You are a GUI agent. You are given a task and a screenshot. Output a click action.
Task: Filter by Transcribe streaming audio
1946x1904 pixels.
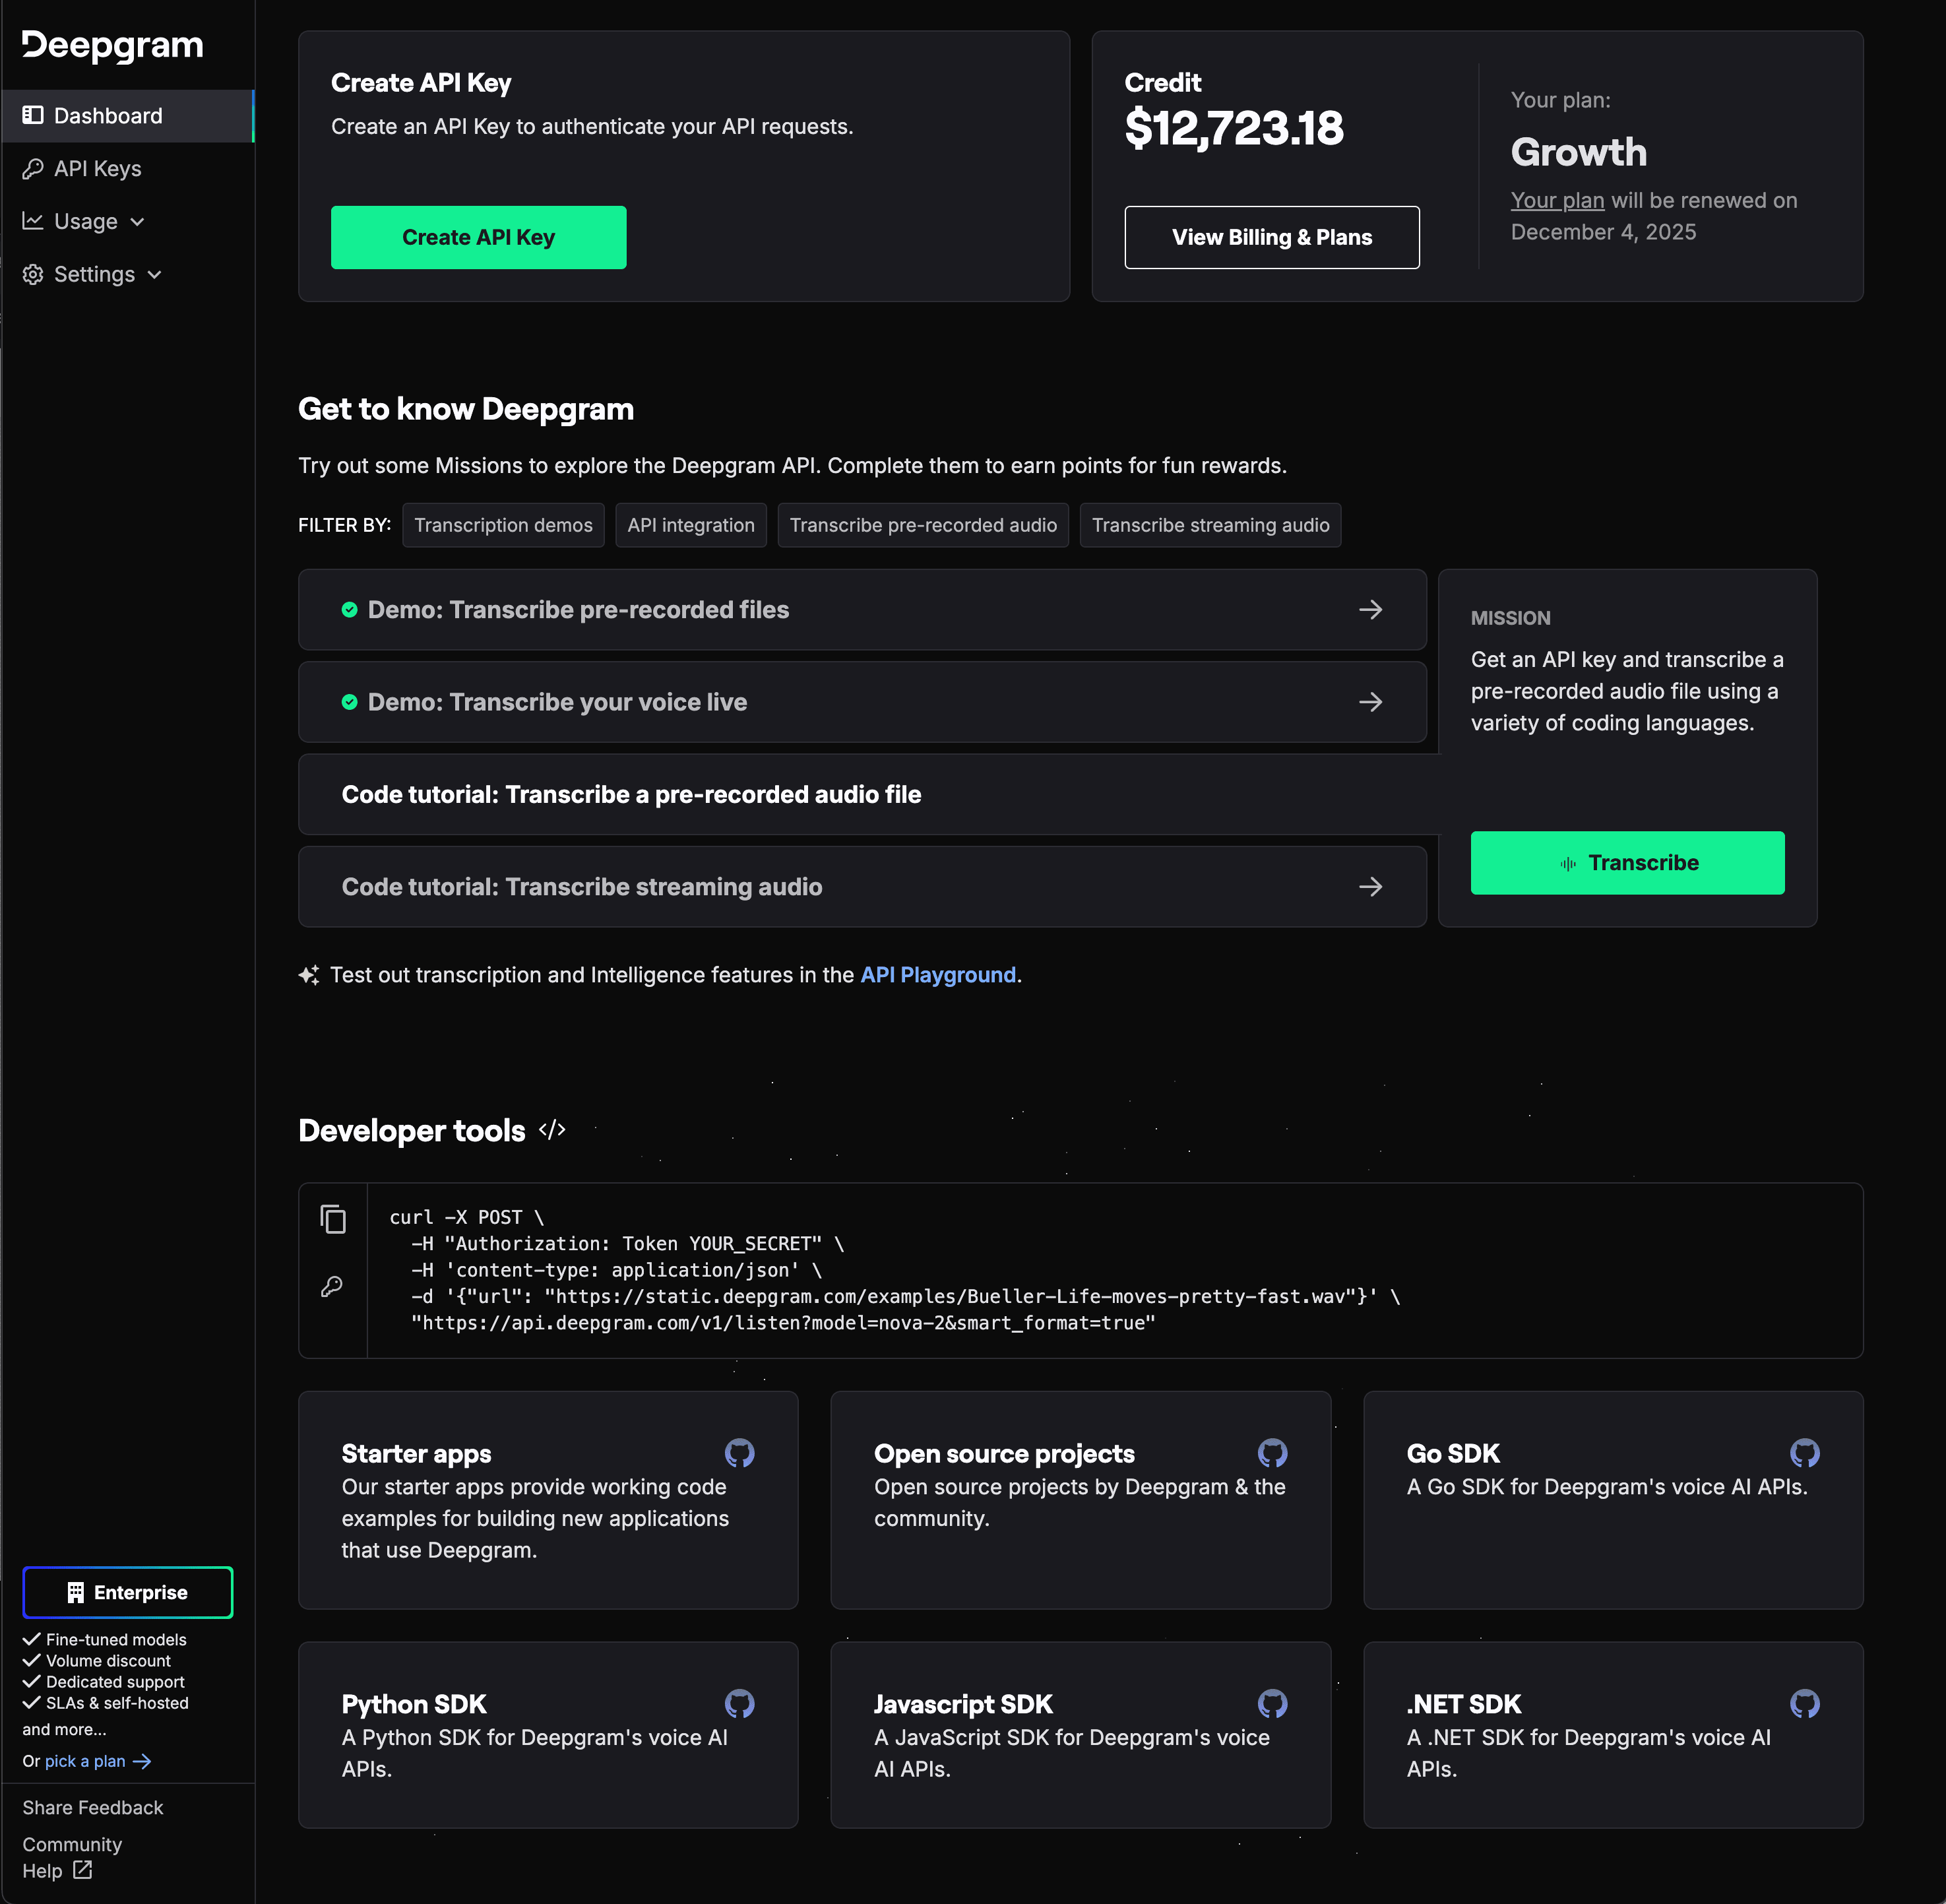pyautogui.click(x=1210, y=525)
